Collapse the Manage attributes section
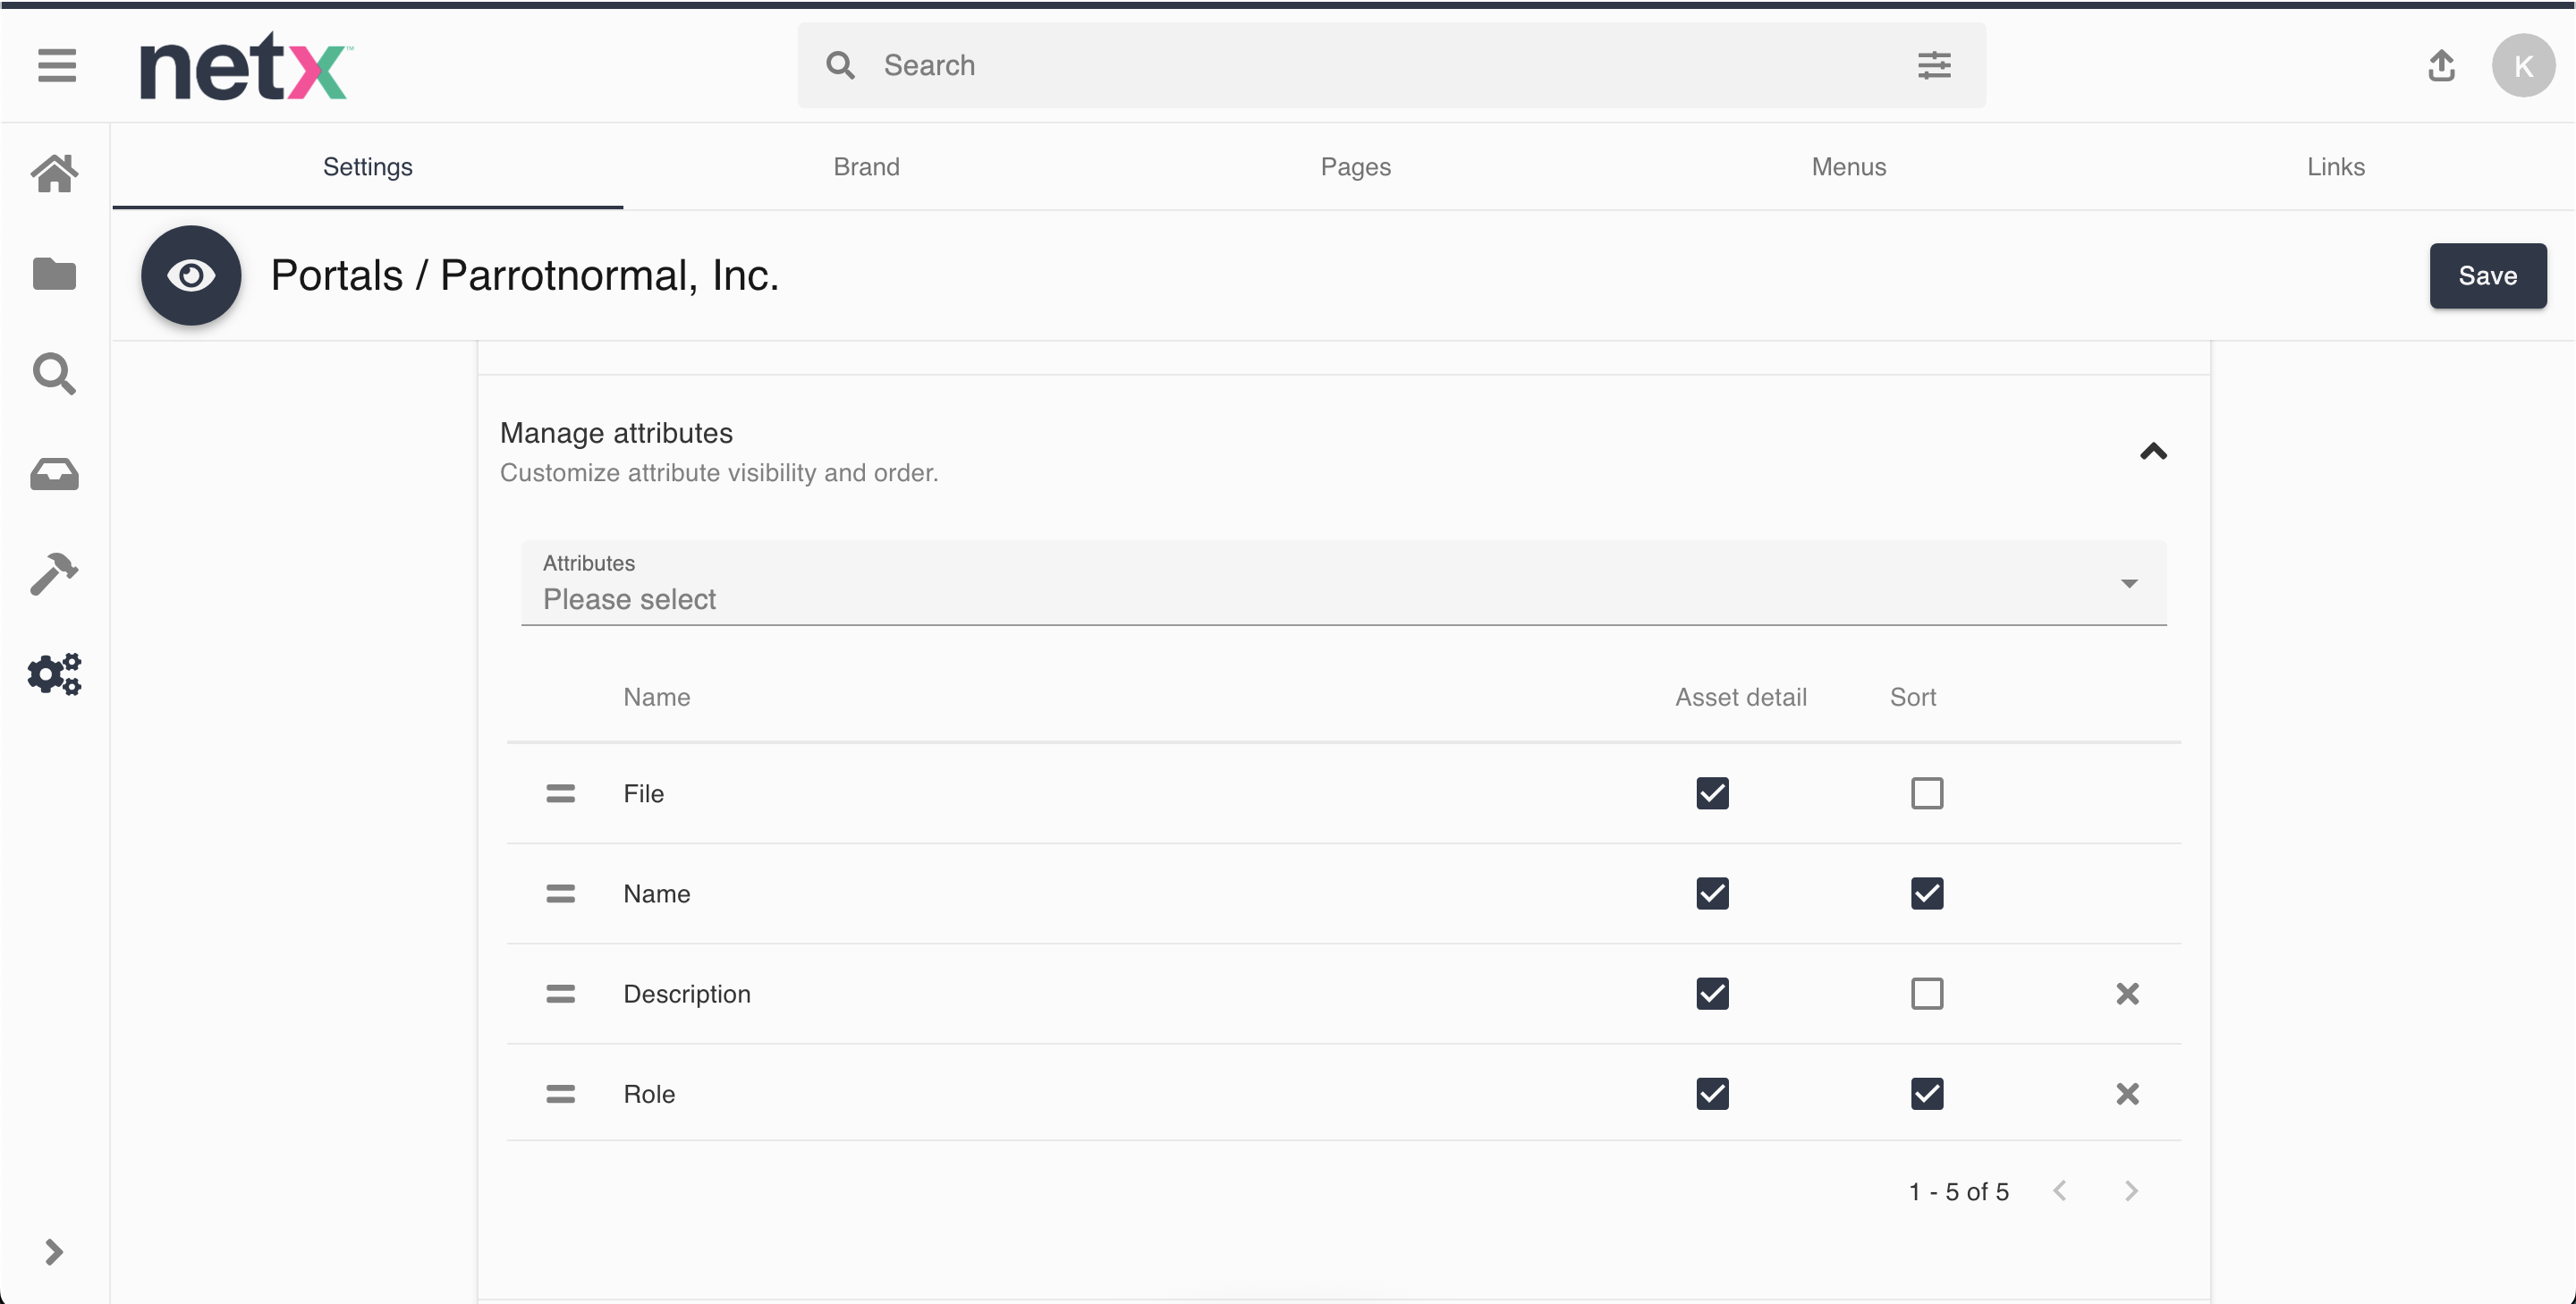The height and width of the screenshot is (1304, 2576). click(2153, 452)
